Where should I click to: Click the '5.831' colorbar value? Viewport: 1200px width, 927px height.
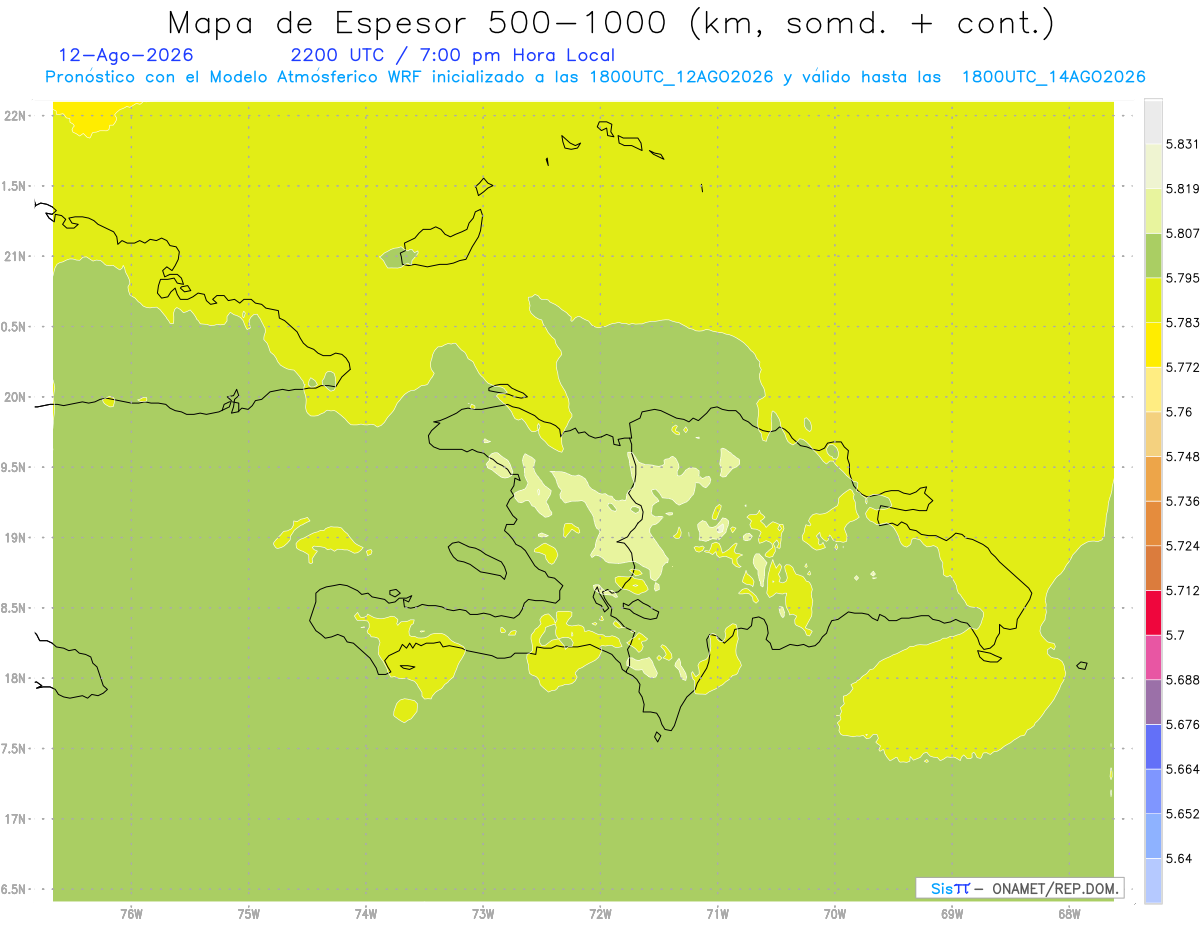(1182, 144)
